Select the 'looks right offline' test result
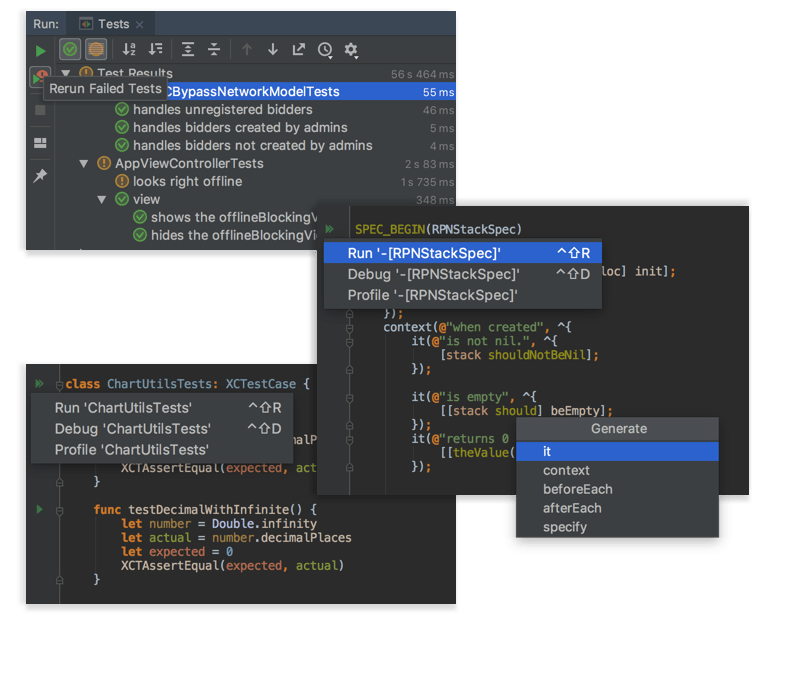Screen dimensions: 786x700 (x=187, y=182)
